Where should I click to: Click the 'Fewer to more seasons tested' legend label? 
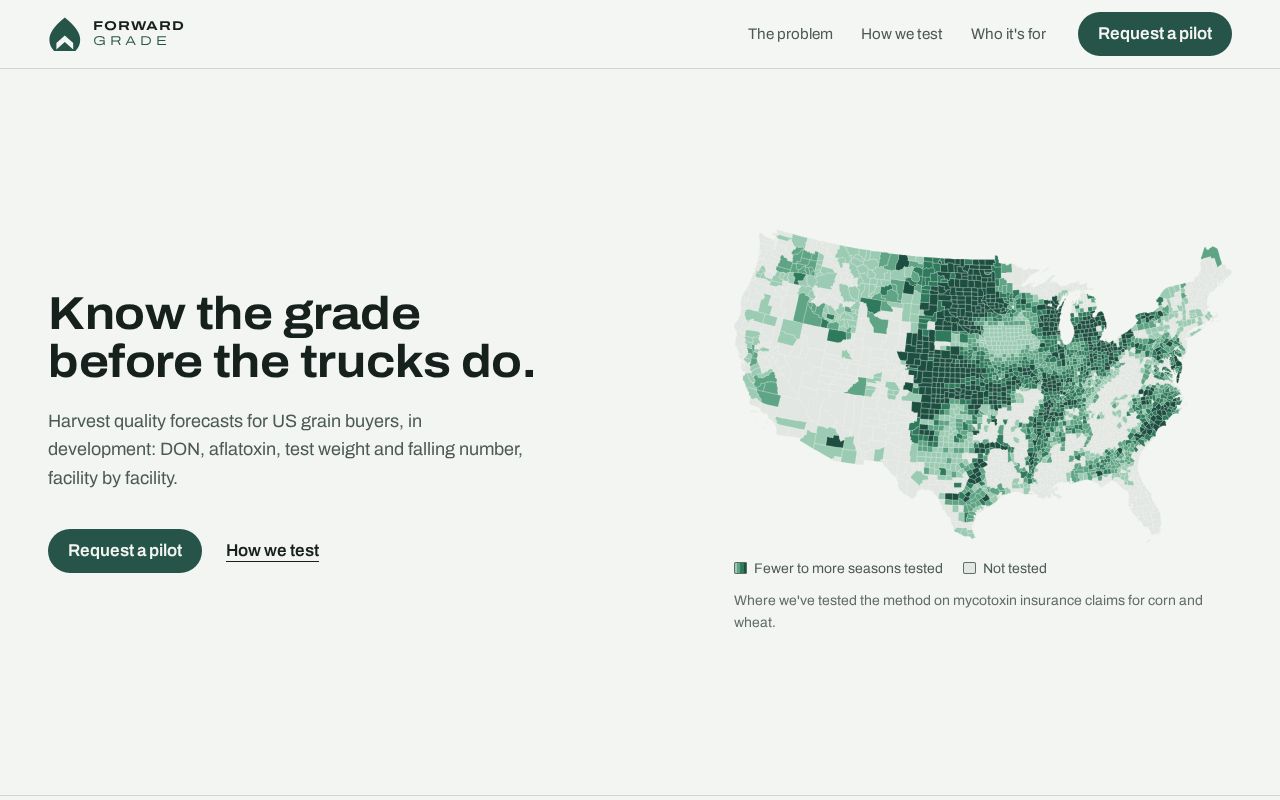[x=848, y=568]
